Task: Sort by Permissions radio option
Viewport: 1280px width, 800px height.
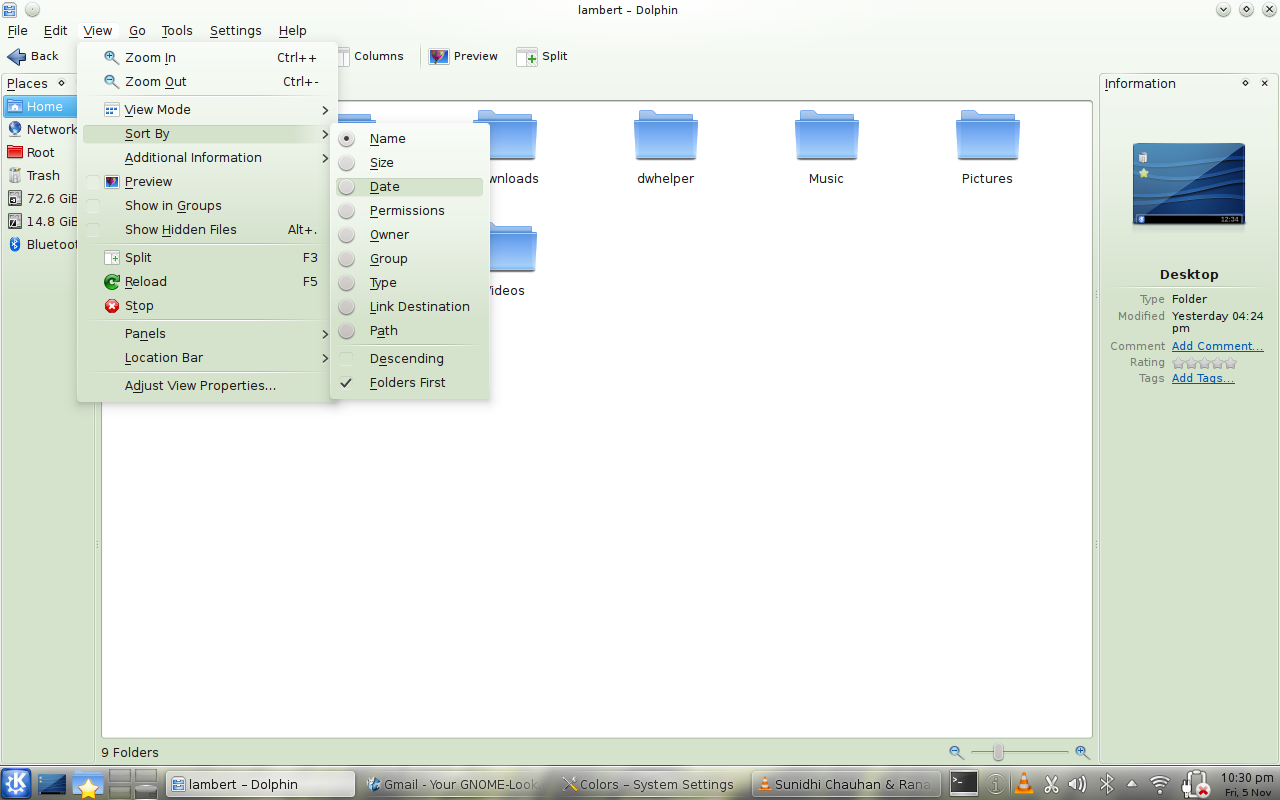Action: 410,211
